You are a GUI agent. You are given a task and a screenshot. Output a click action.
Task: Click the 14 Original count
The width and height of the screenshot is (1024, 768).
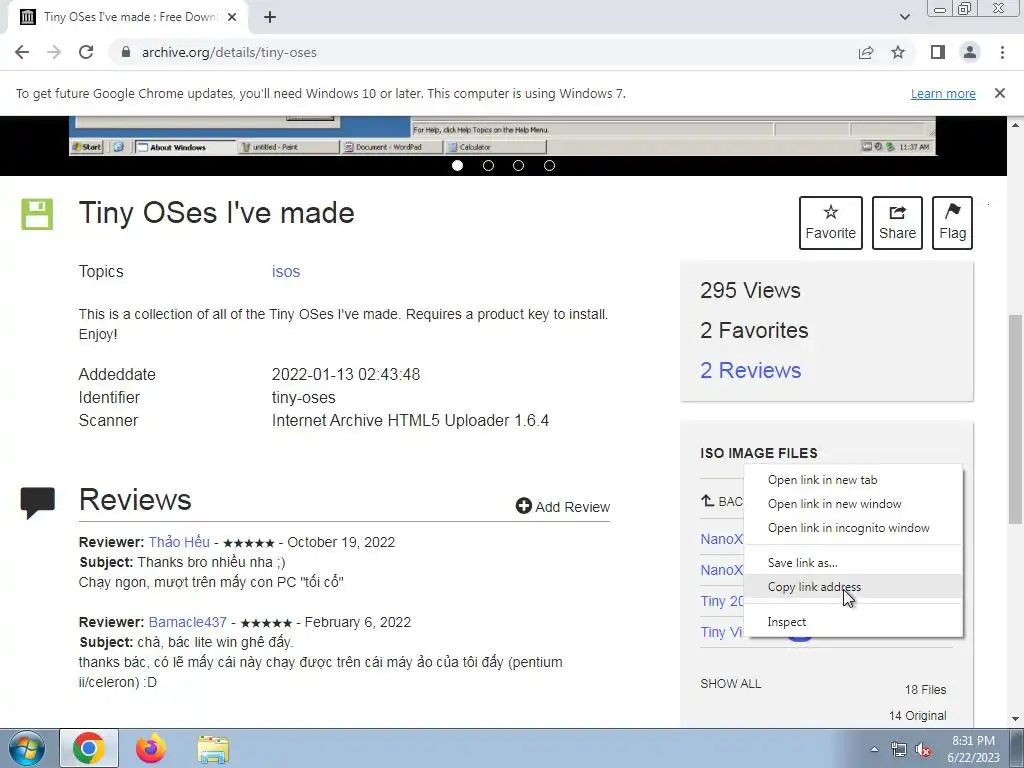coord(917,716)
